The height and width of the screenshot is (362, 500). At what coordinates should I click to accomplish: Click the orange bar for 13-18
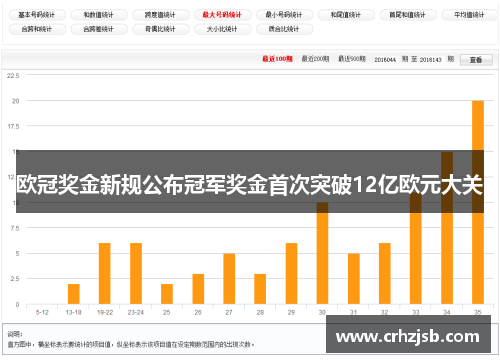[x=74, y=294]
